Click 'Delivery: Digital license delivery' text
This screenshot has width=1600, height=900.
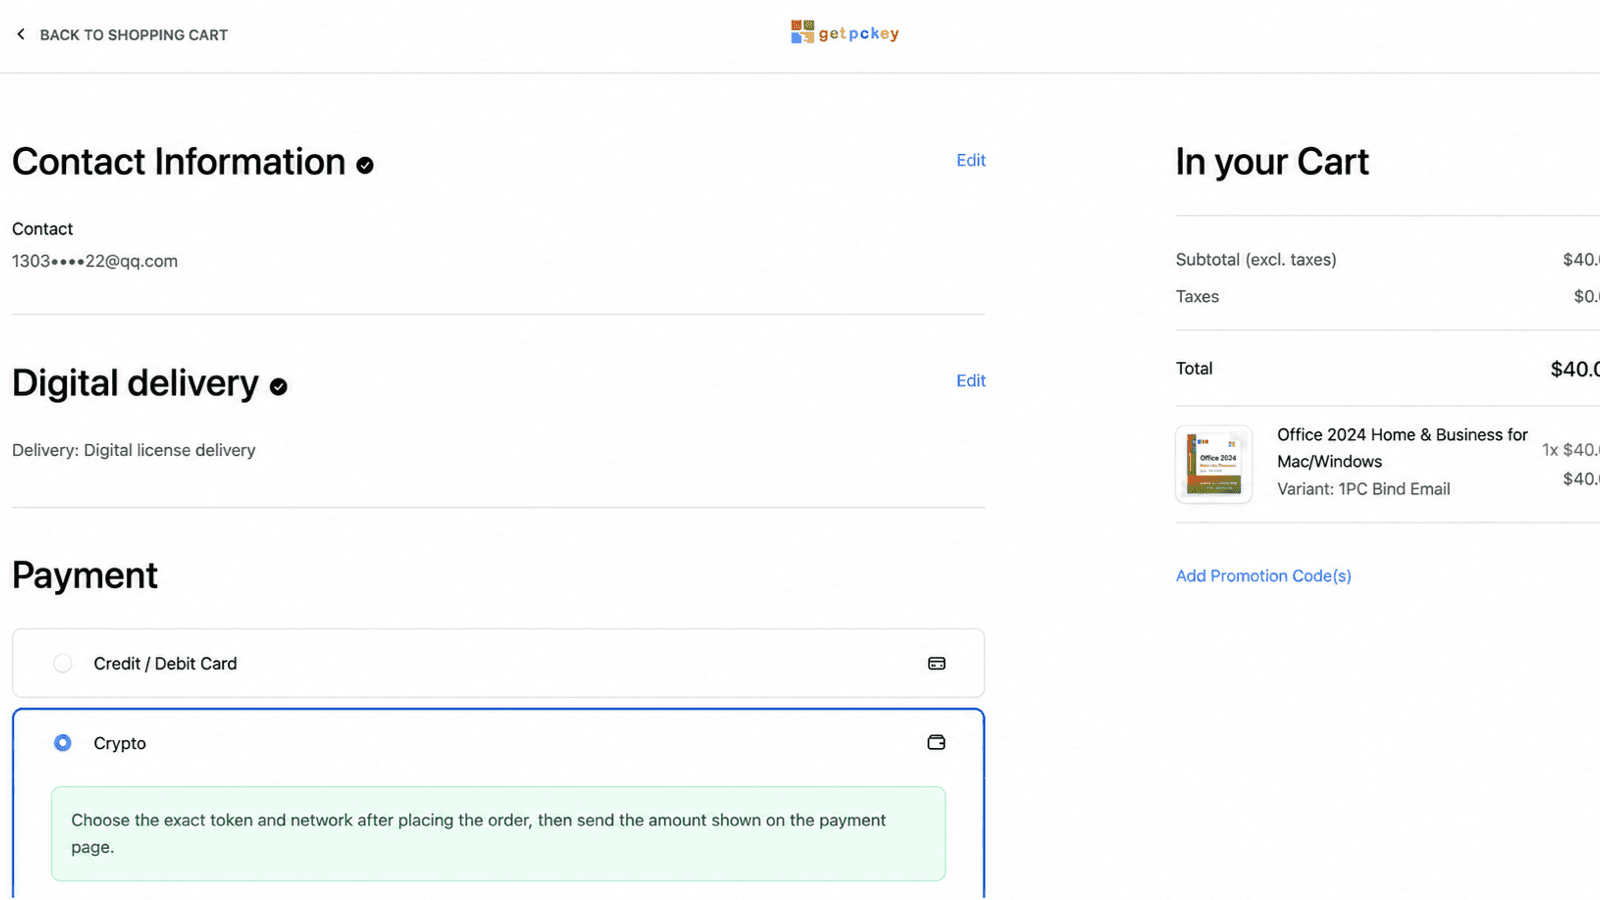click(x=134, y=450)
